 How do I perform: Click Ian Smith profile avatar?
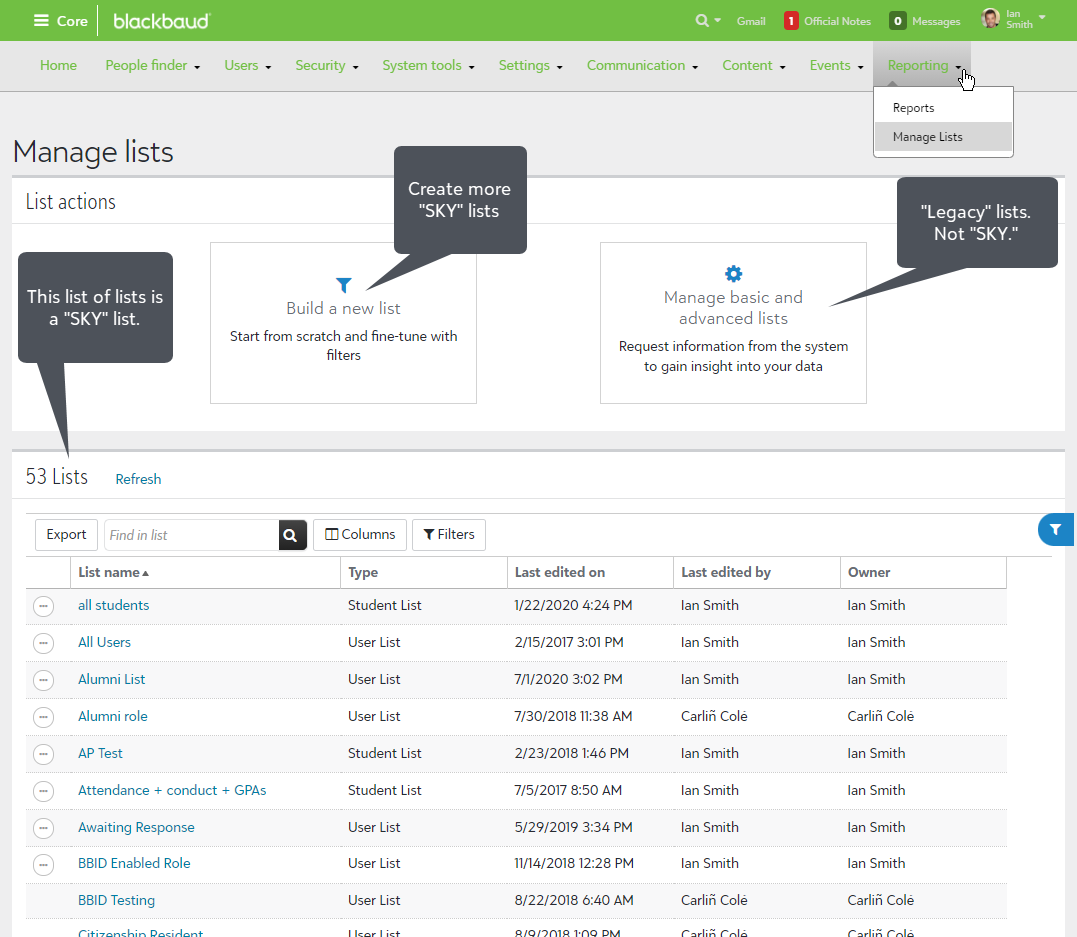(x=990, y=19)
